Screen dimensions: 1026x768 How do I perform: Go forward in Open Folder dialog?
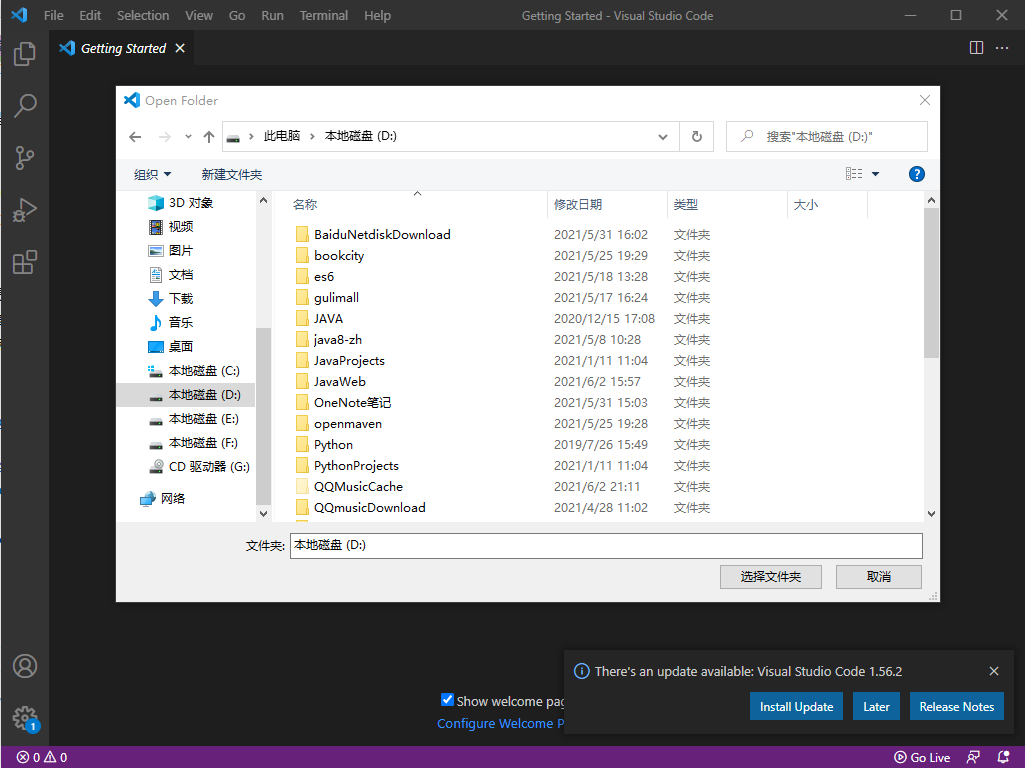[164, 137]
